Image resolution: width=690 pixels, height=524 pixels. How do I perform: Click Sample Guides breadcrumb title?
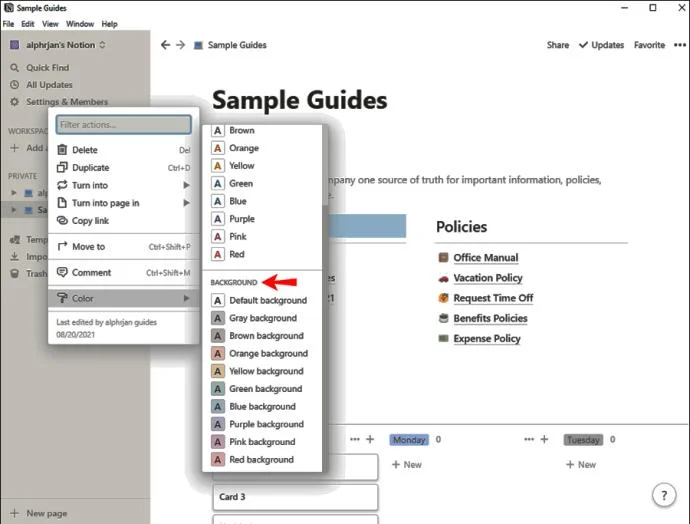coord(237,45)
